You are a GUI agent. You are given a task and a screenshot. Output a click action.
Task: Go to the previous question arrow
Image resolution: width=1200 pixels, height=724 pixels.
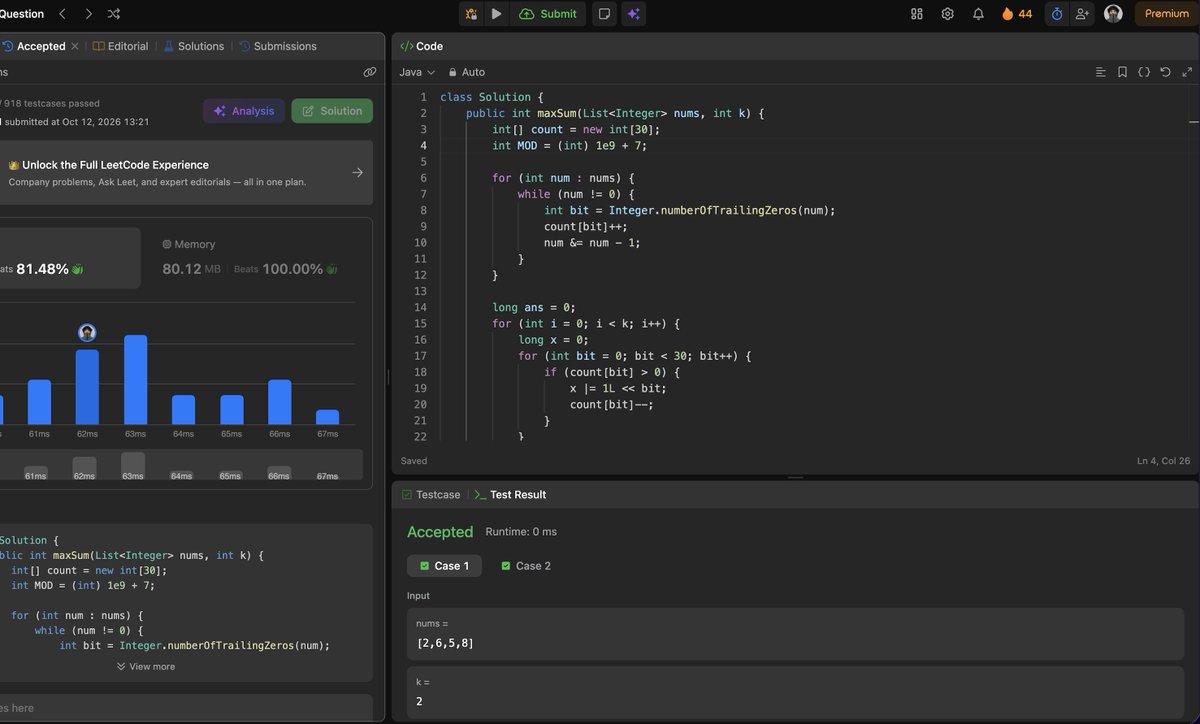(62, 14)
